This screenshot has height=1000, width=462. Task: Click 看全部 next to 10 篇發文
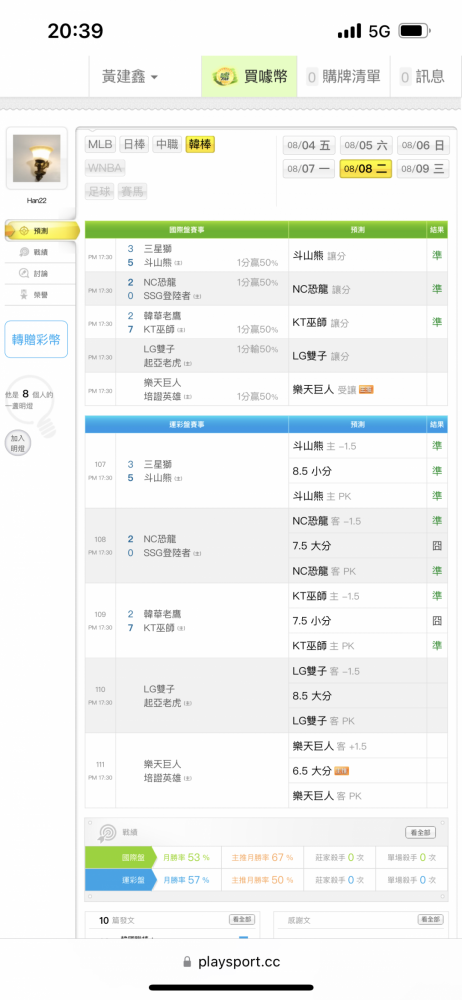pyautogui.click(x=242, y=920)
